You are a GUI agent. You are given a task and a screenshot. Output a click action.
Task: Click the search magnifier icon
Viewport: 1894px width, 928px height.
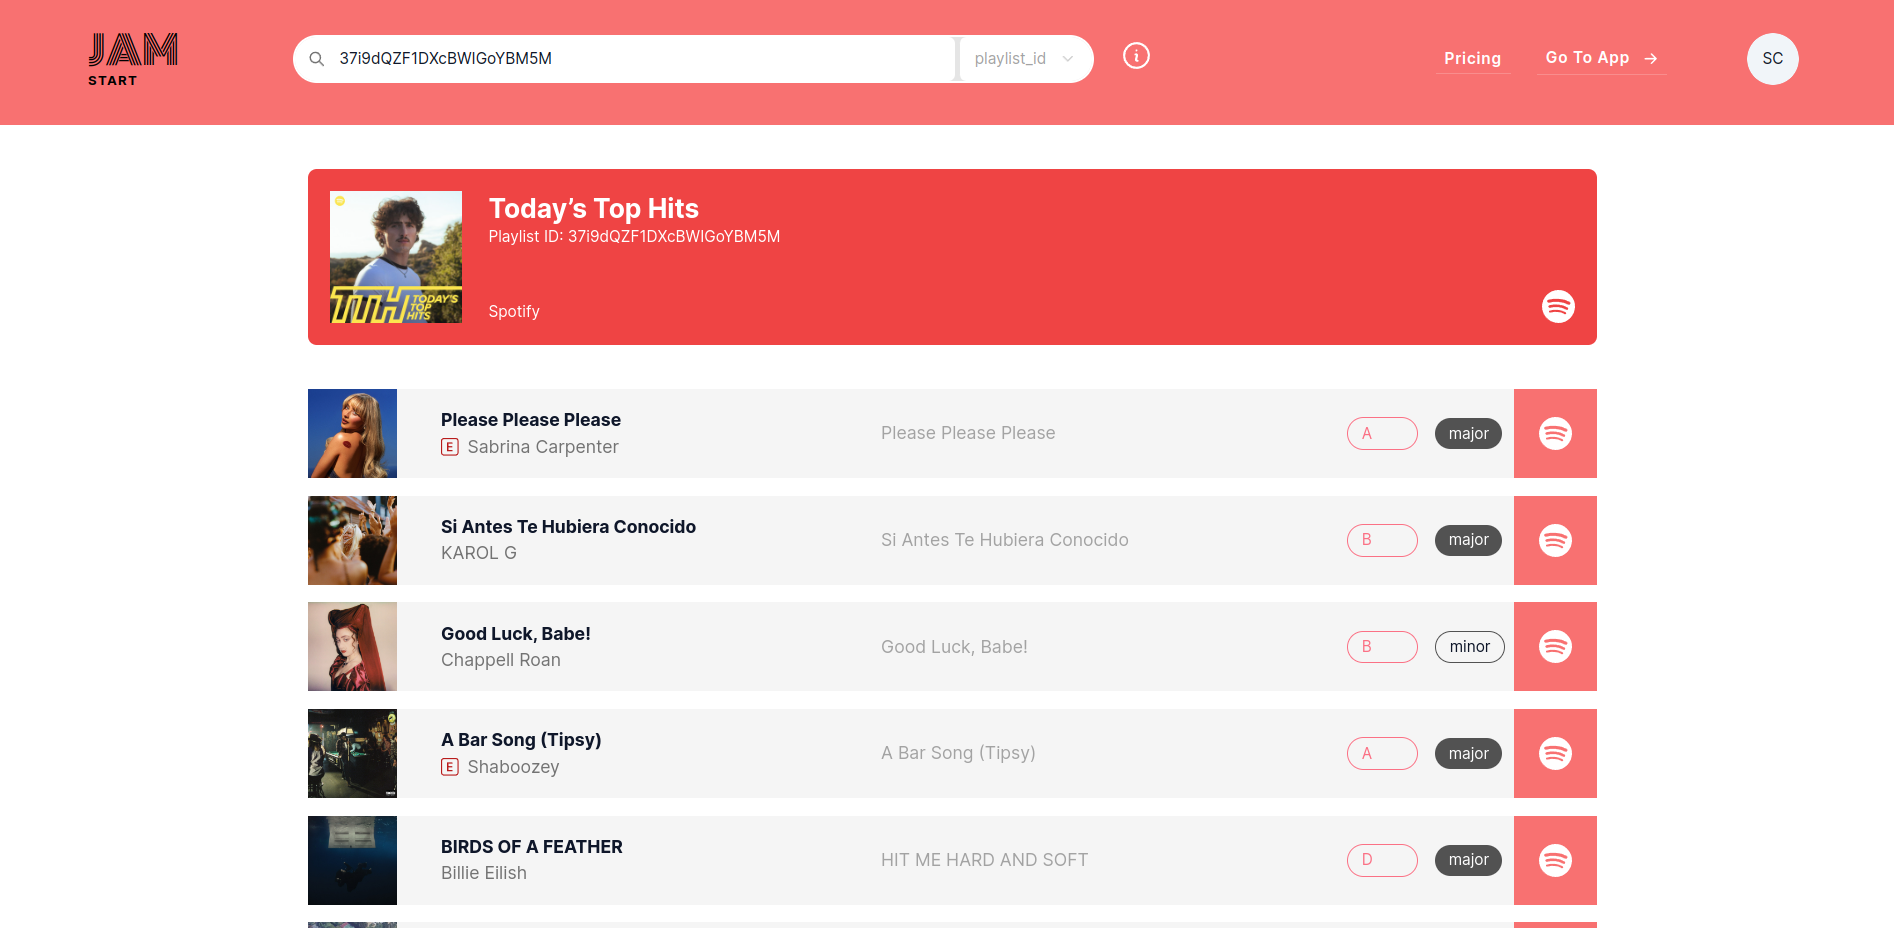(x=317, y=59)
